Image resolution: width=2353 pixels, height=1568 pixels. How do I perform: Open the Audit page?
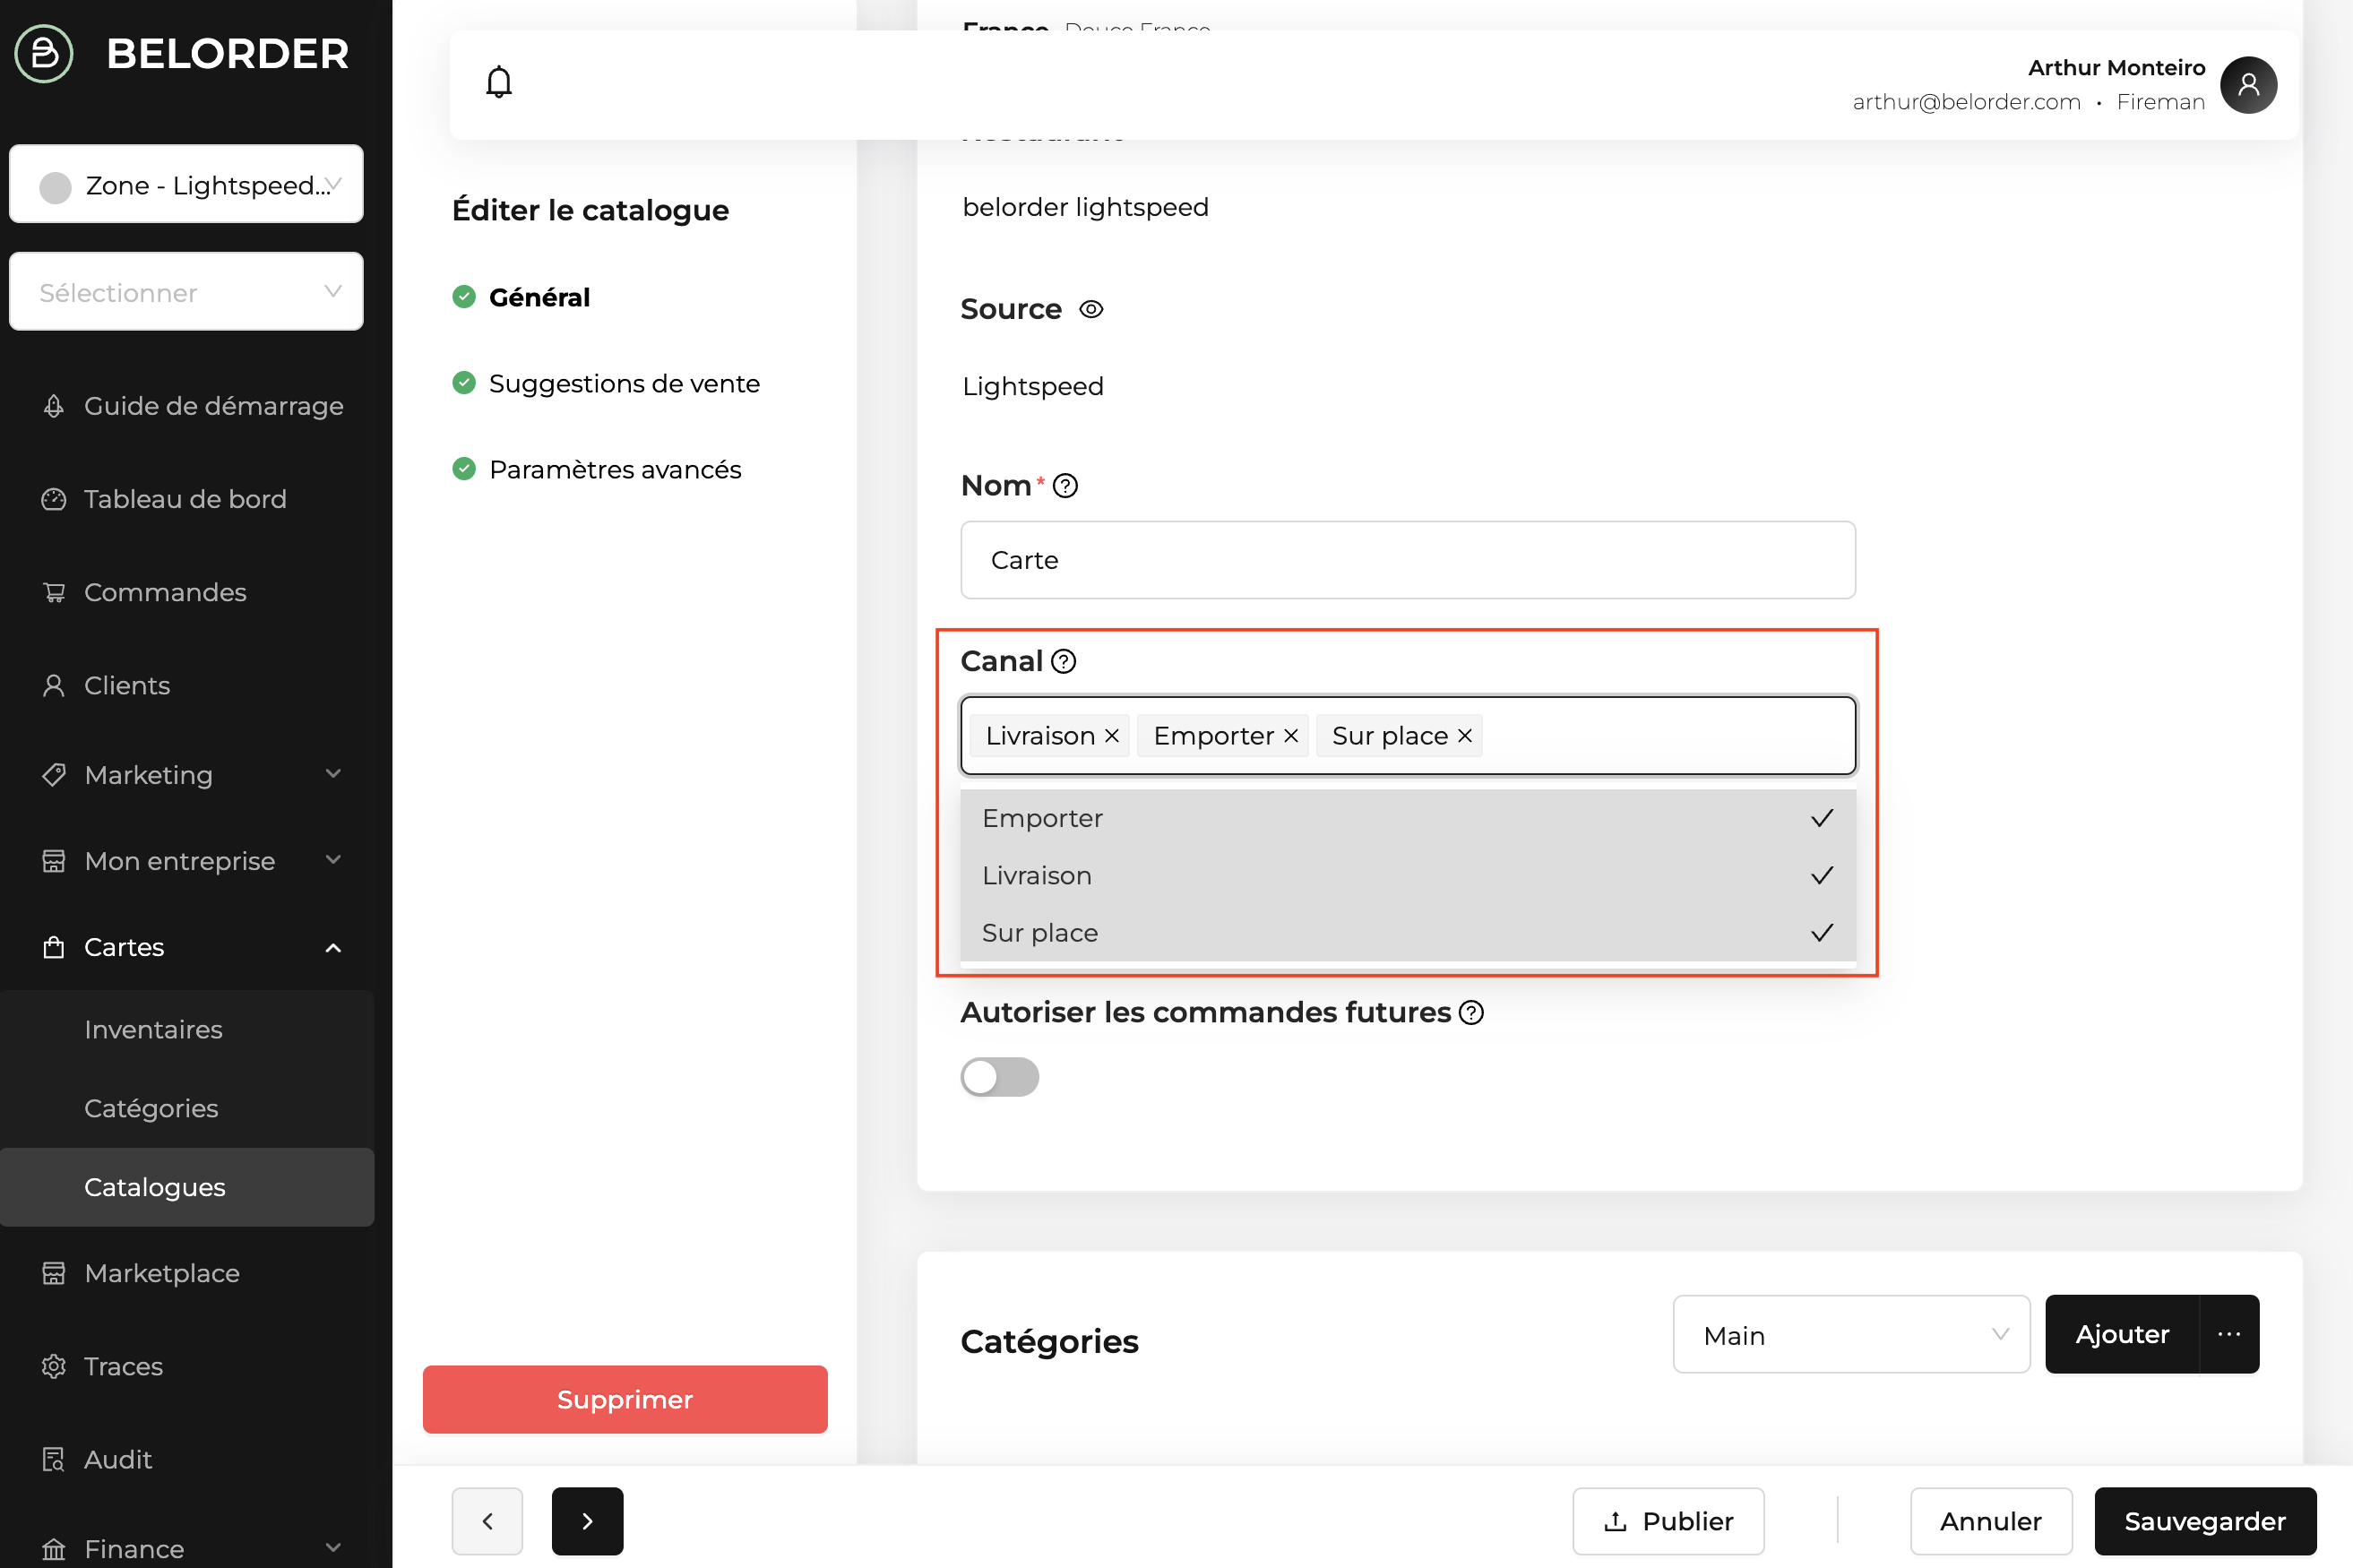[x=118, y=1459]
